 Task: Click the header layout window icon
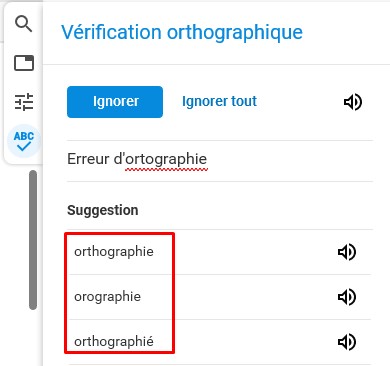(24, 63)
